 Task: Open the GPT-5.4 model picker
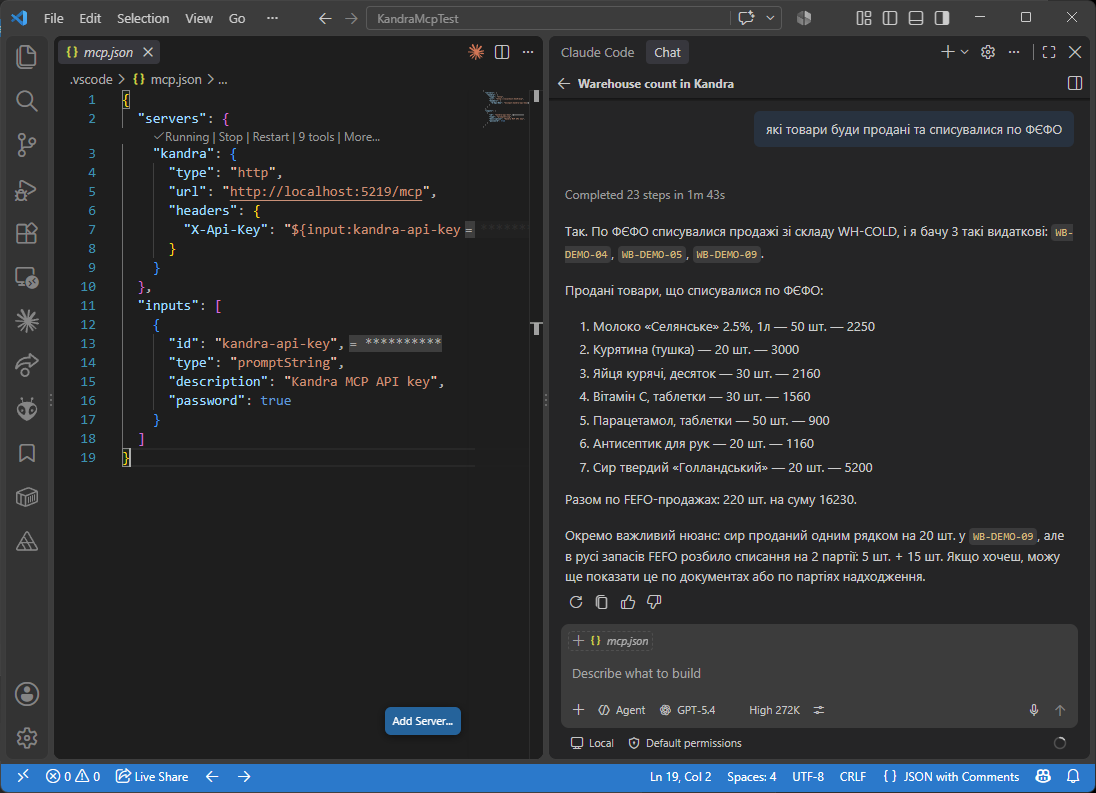688,710
